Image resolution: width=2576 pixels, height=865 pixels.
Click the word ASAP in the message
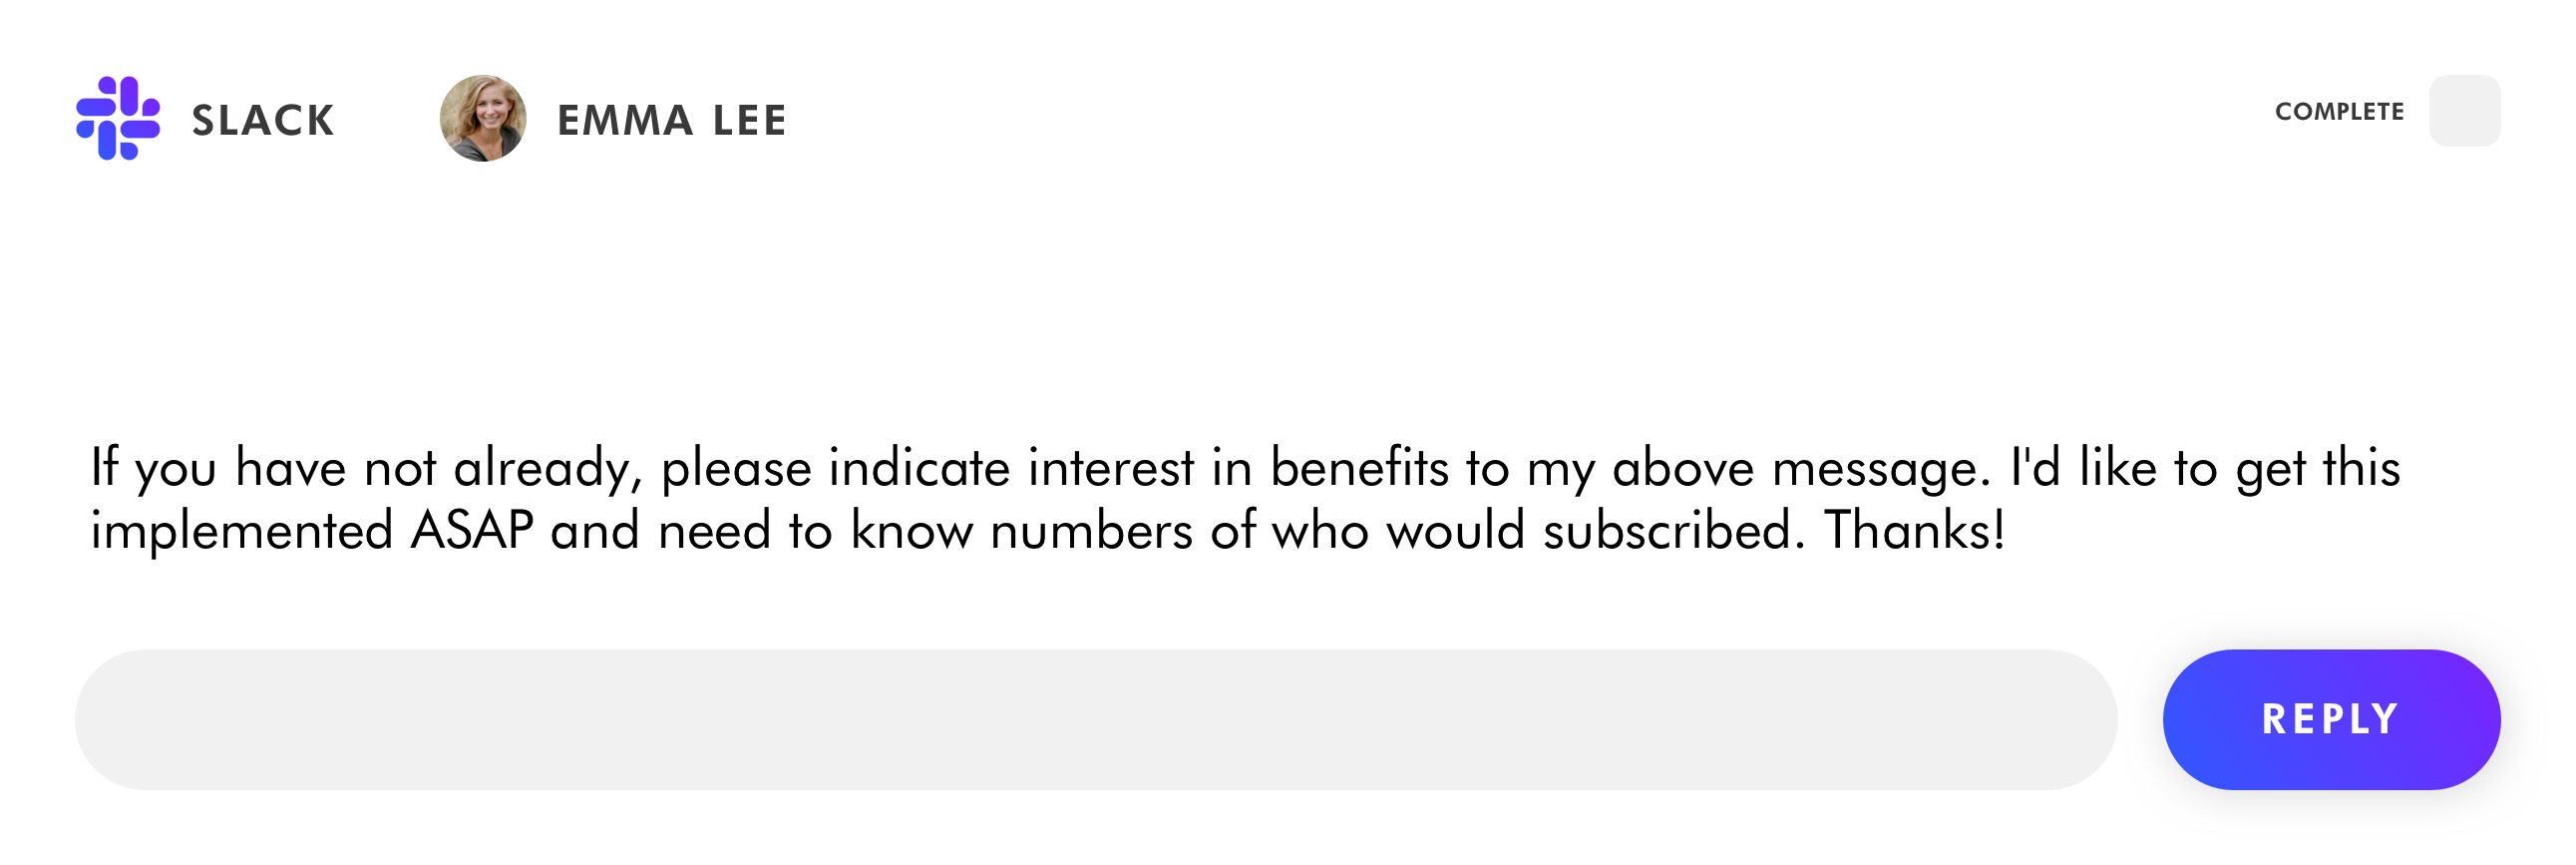click(x=472, y=530)
